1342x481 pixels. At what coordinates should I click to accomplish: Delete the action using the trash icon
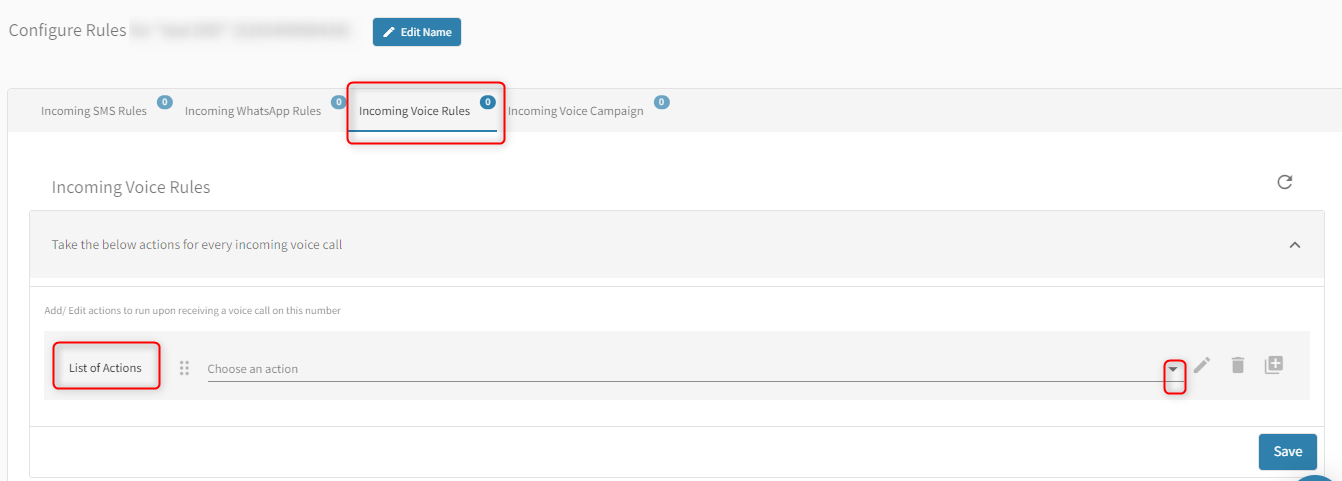coord(1238,365)
